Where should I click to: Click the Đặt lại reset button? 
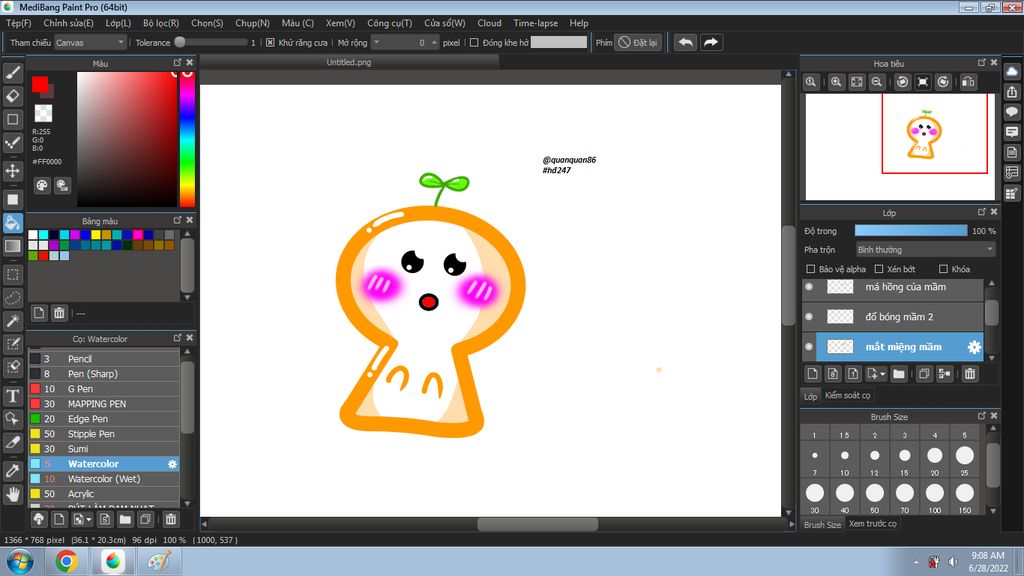tap(639, 42)
